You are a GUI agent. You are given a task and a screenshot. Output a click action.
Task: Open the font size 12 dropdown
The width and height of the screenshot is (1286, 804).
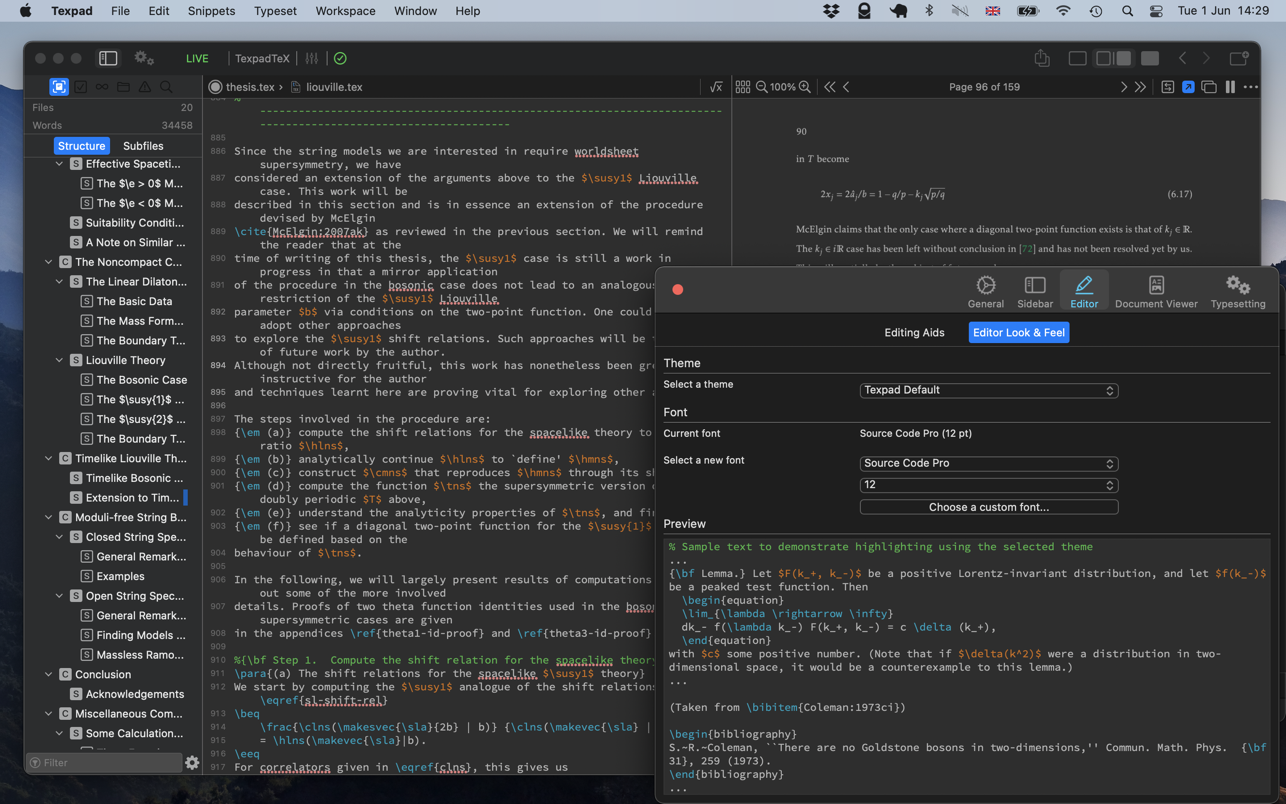[x=989, y=485]
